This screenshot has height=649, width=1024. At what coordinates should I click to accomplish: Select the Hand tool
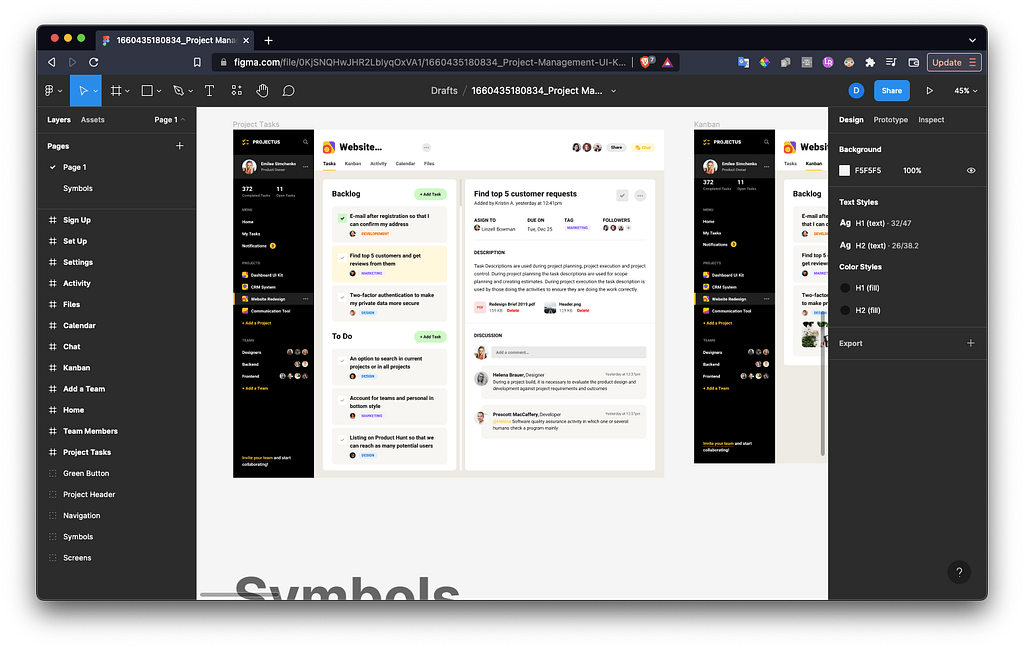[262, 91]
